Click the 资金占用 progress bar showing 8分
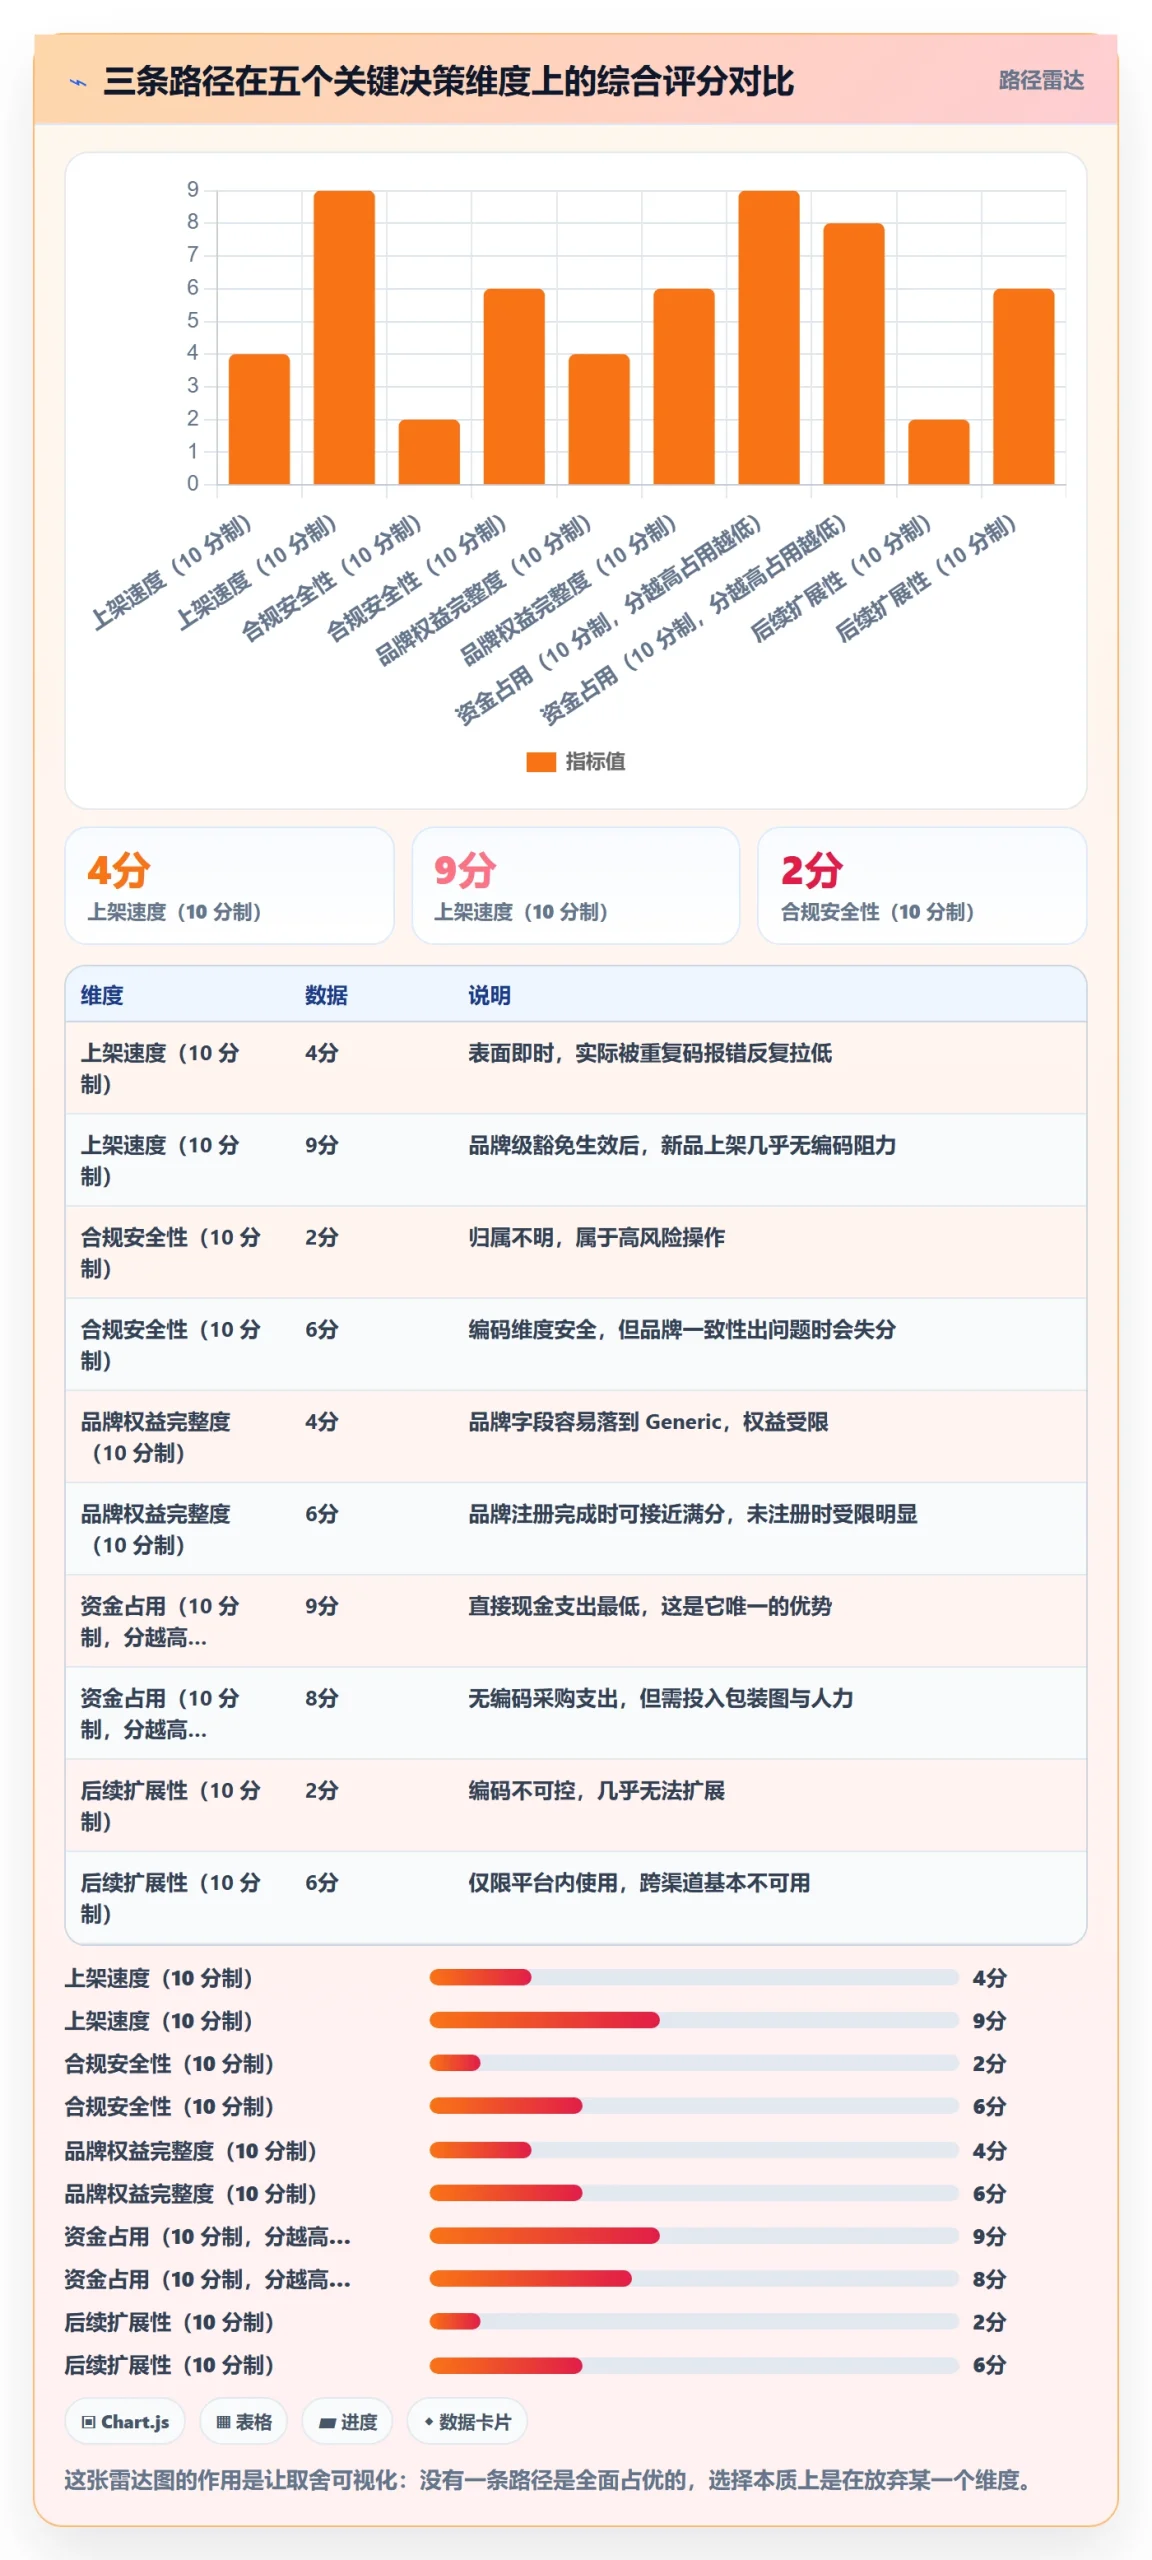Screen dimensions: 1152x2560 pos(693,2279)
